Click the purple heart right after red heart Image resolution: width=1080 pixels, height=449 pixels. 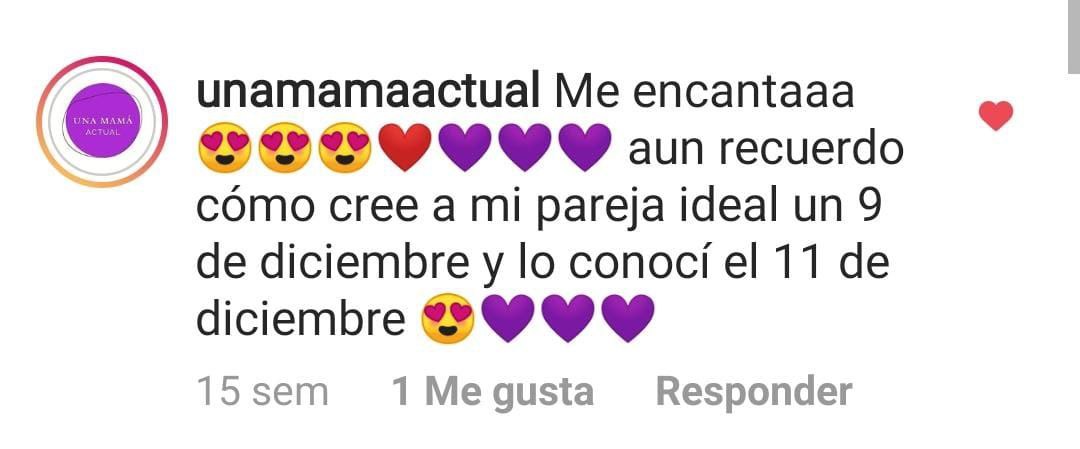[x=465, y=147]
